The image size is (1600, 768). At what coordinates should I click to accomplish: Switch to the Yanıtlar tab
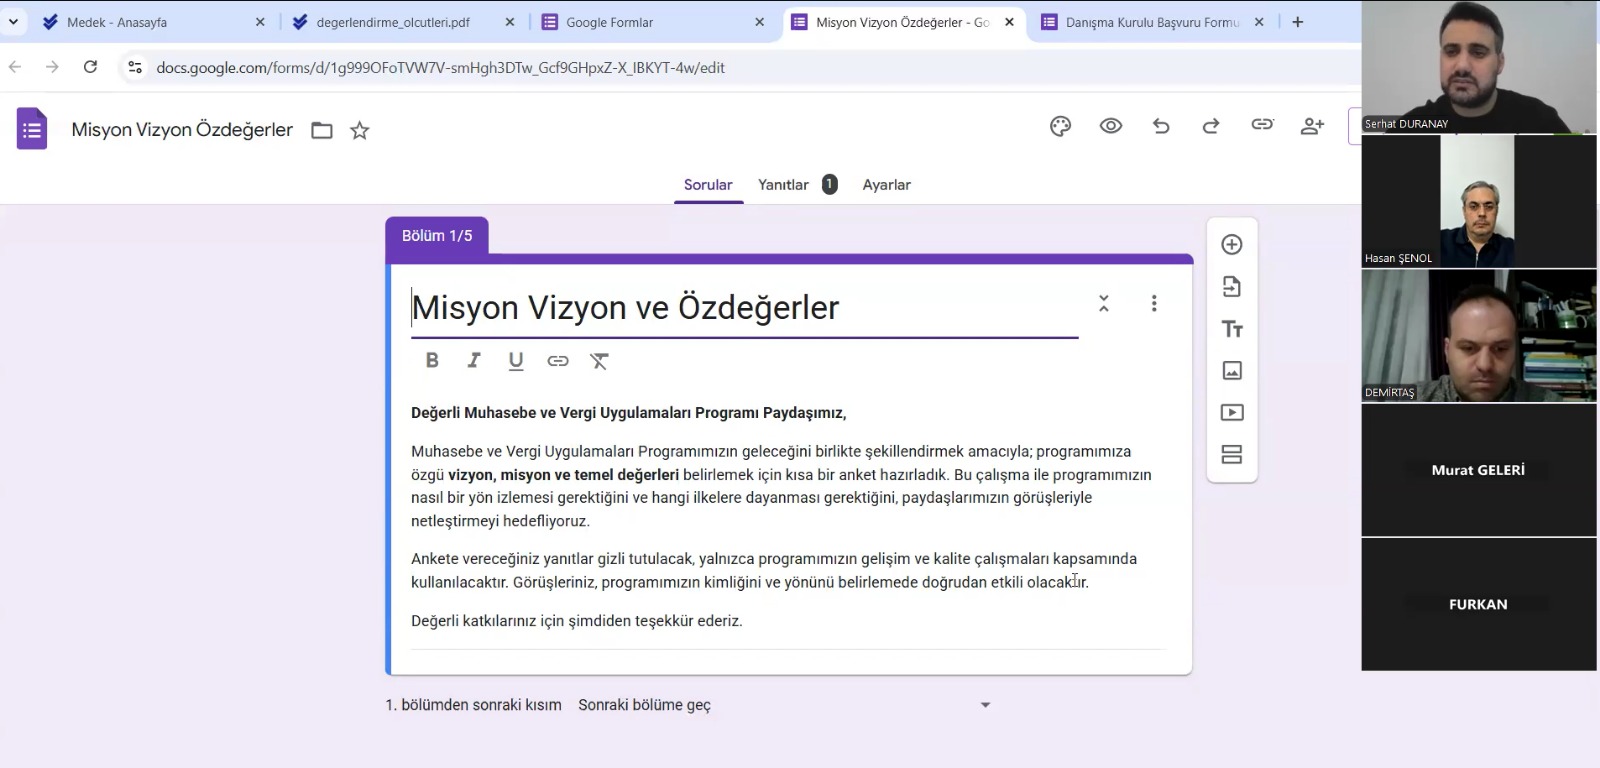click(x=784, y=185)
